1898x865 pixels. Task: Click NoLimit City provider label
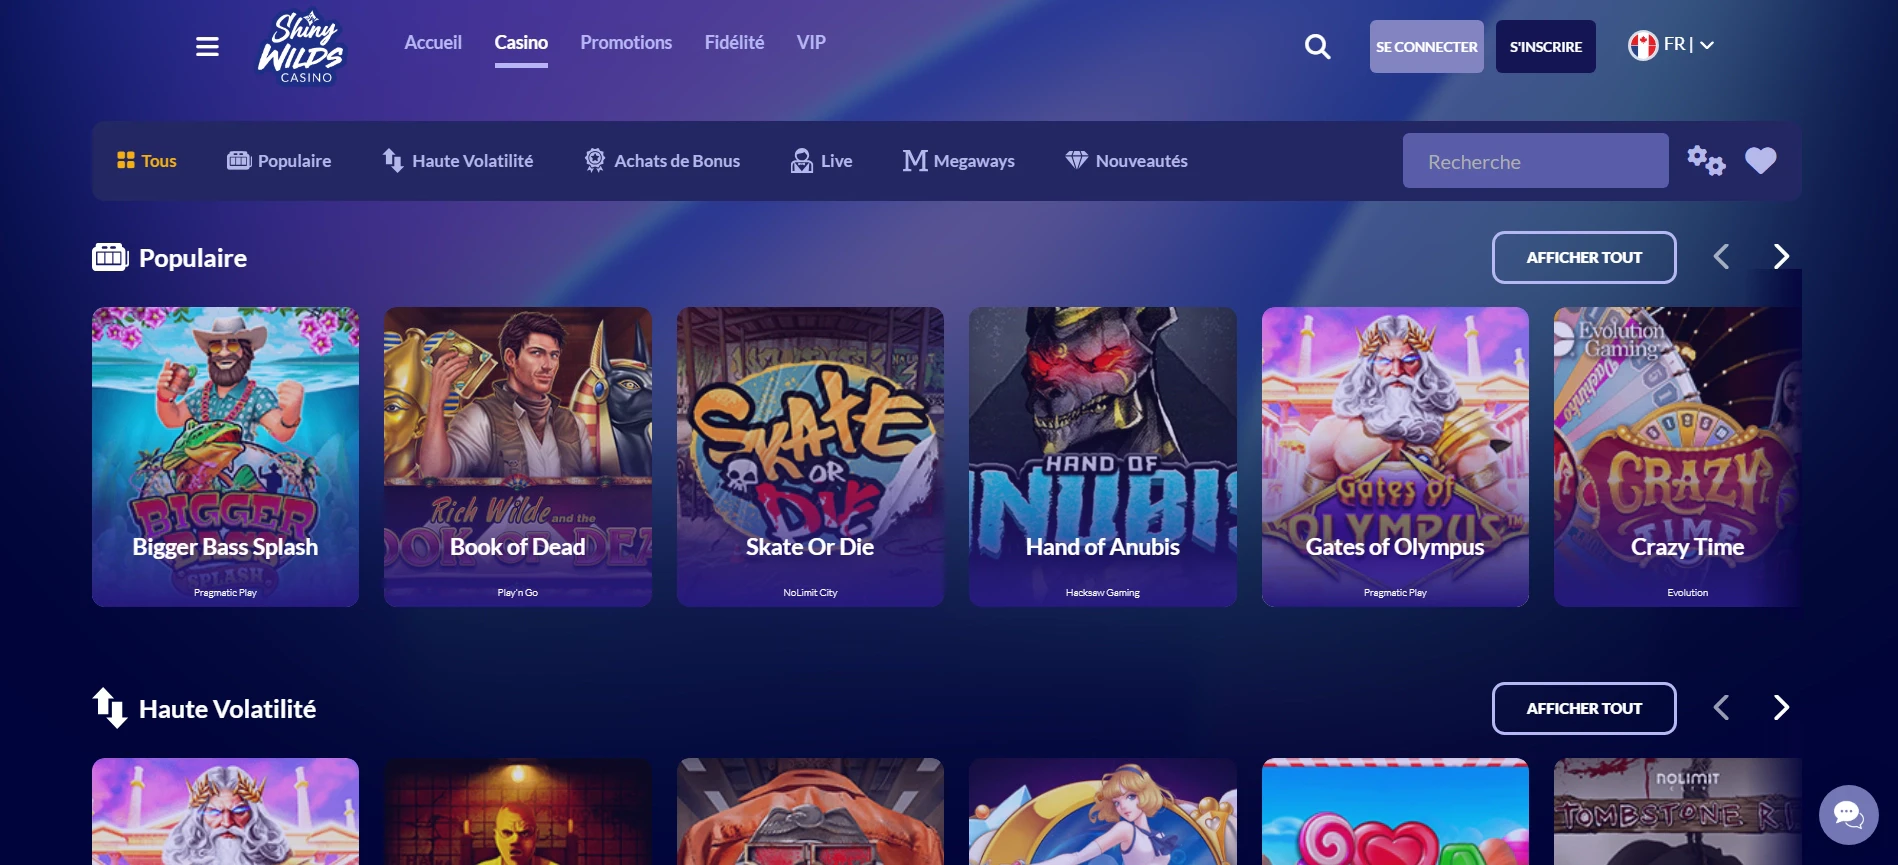(810, 593)
